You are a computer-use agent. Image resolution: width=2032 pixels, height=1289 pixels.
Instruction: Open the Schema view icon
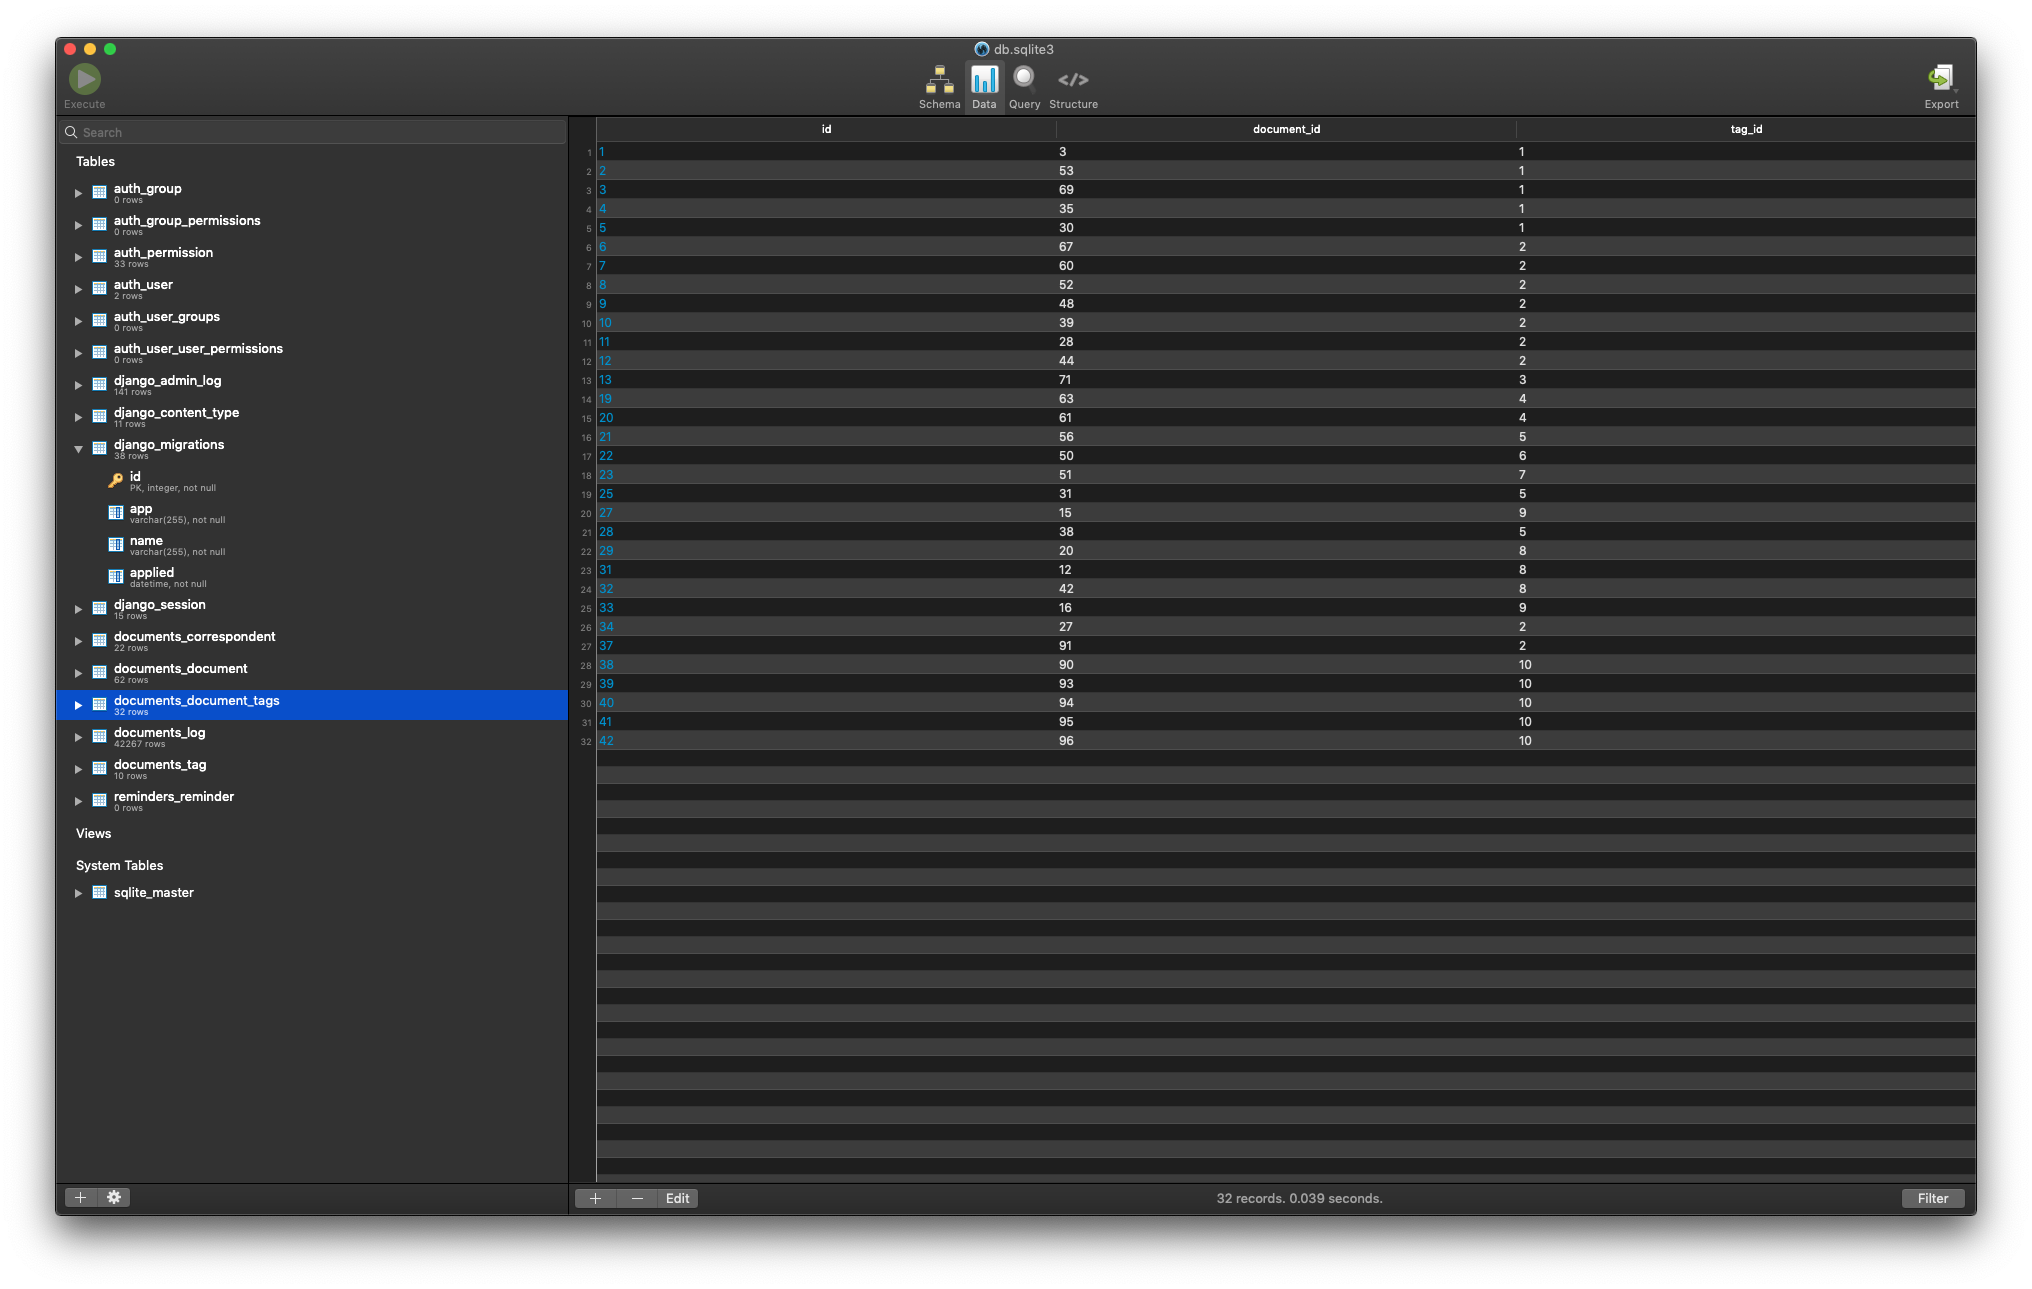[x=939, y=80]
